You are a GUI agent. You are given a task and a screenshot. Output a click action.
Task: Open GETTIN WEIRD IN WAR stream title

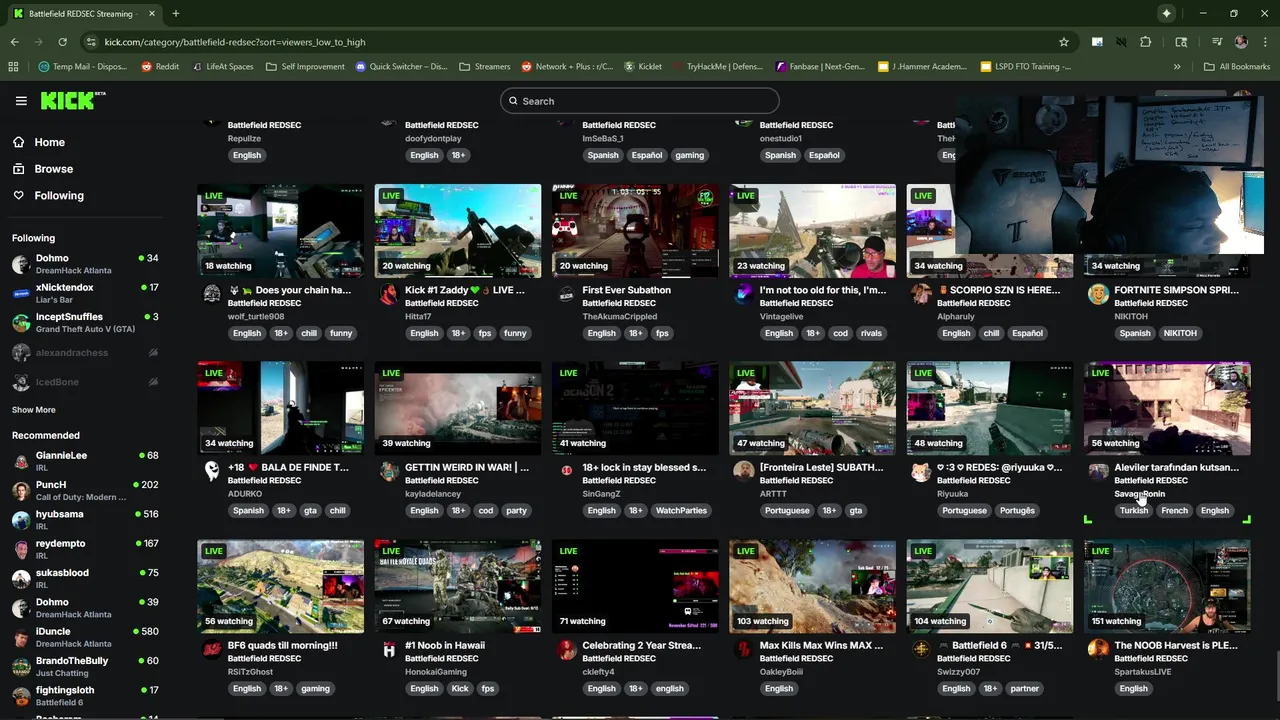tap(467, 467)
